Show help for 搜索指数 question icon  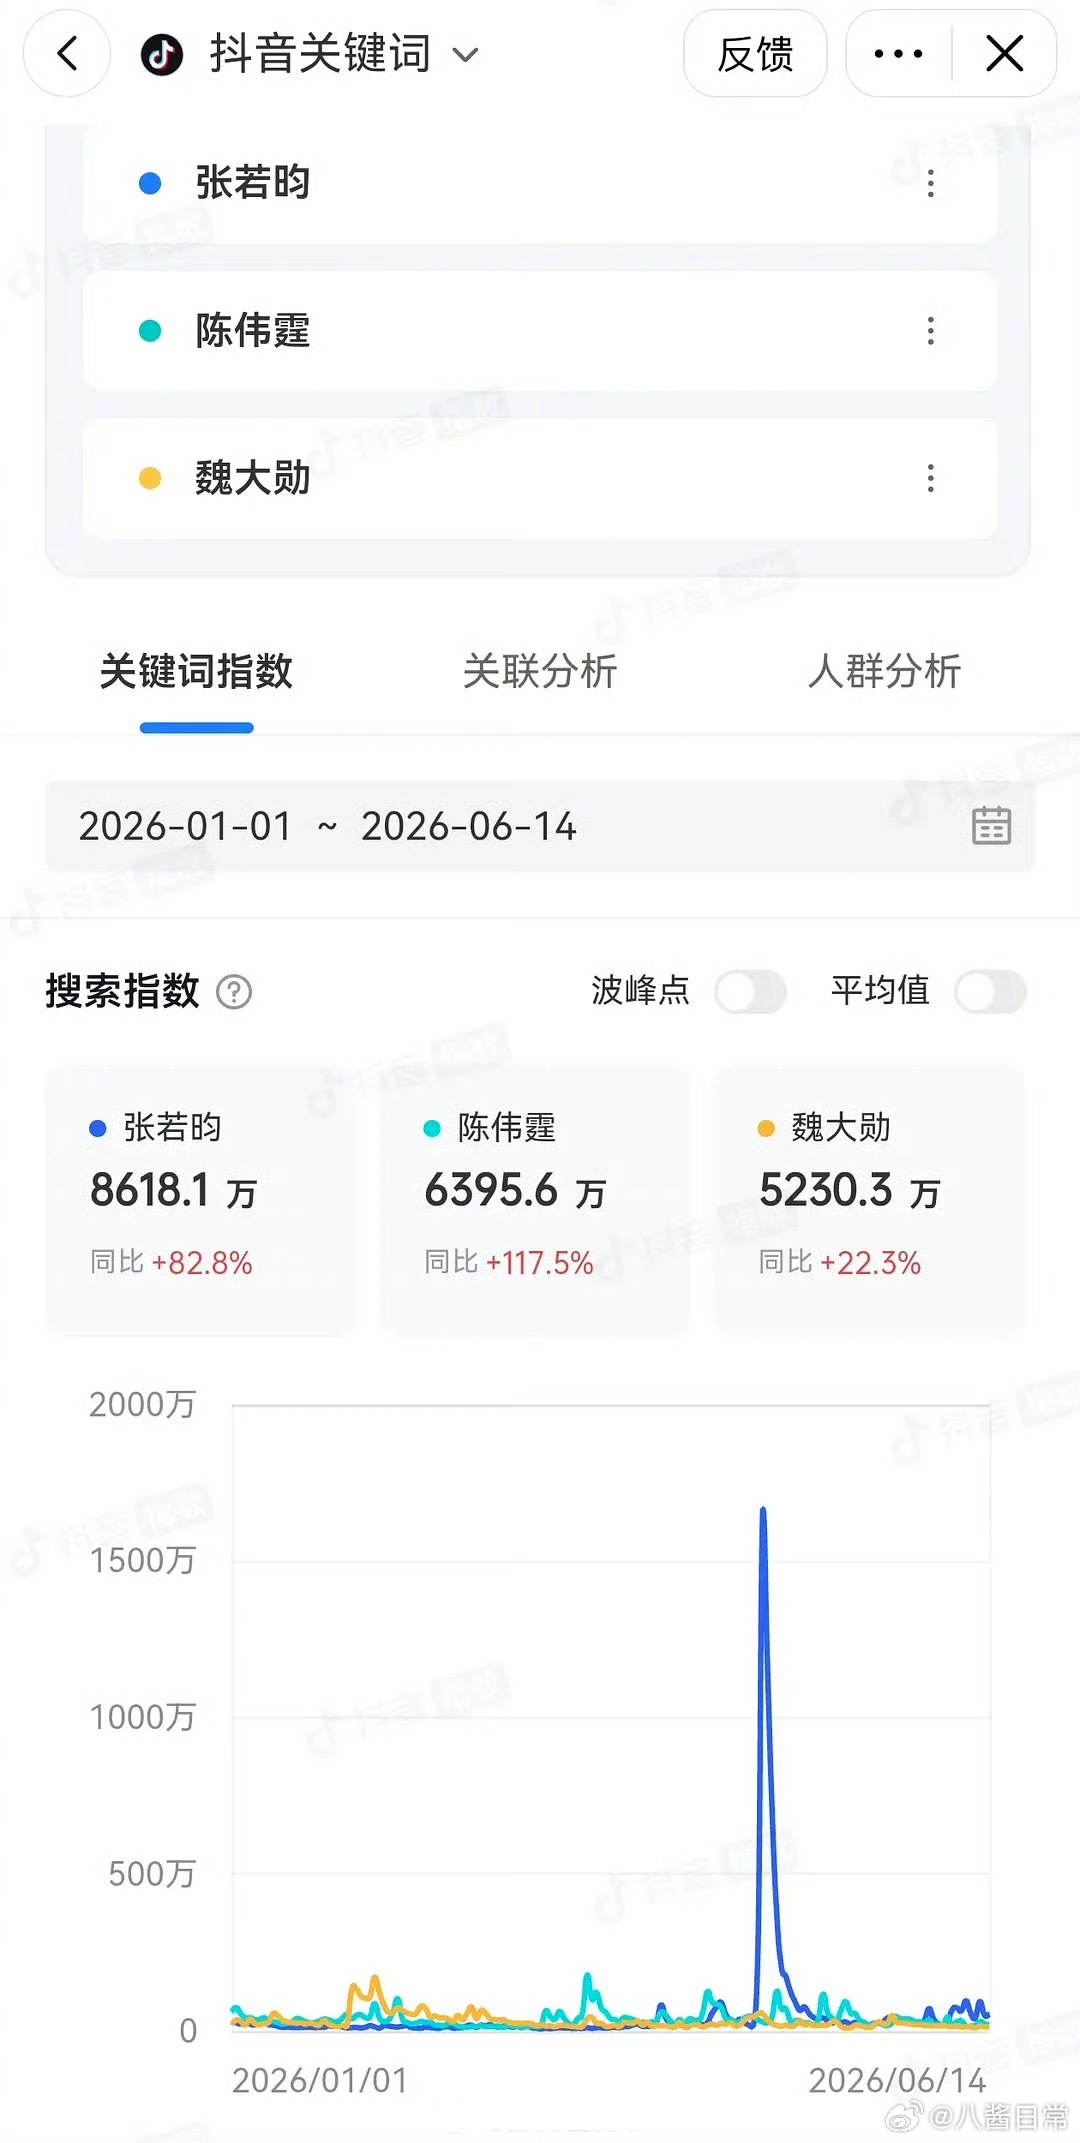(234, 992)
